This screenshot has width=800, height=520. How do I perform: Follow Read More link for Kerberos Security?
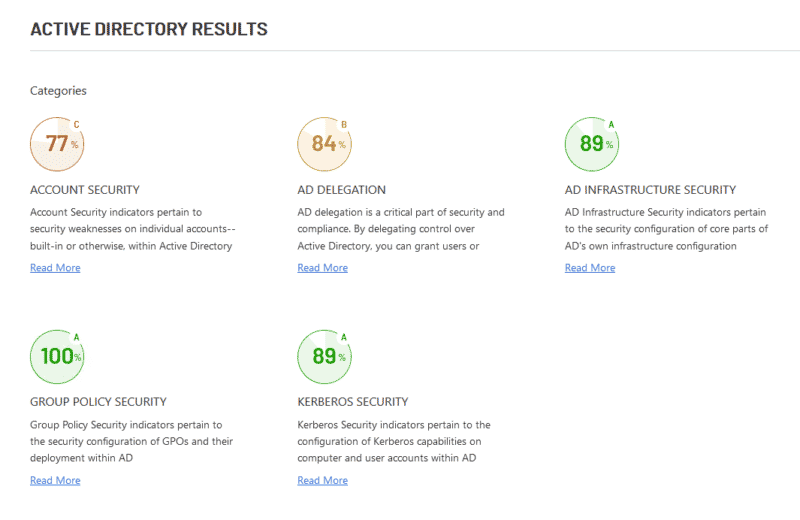point(322,481)
